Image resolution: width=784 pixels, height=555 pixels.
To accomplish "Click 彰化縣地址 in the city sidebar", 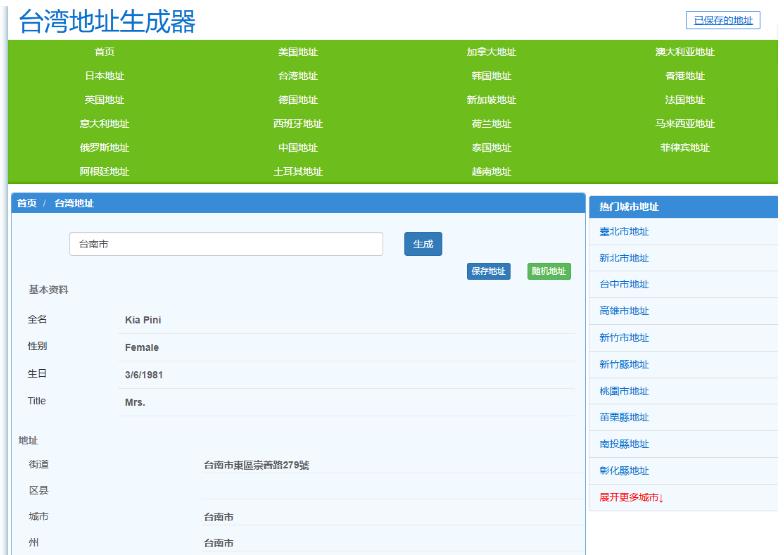I will point(624,471).
